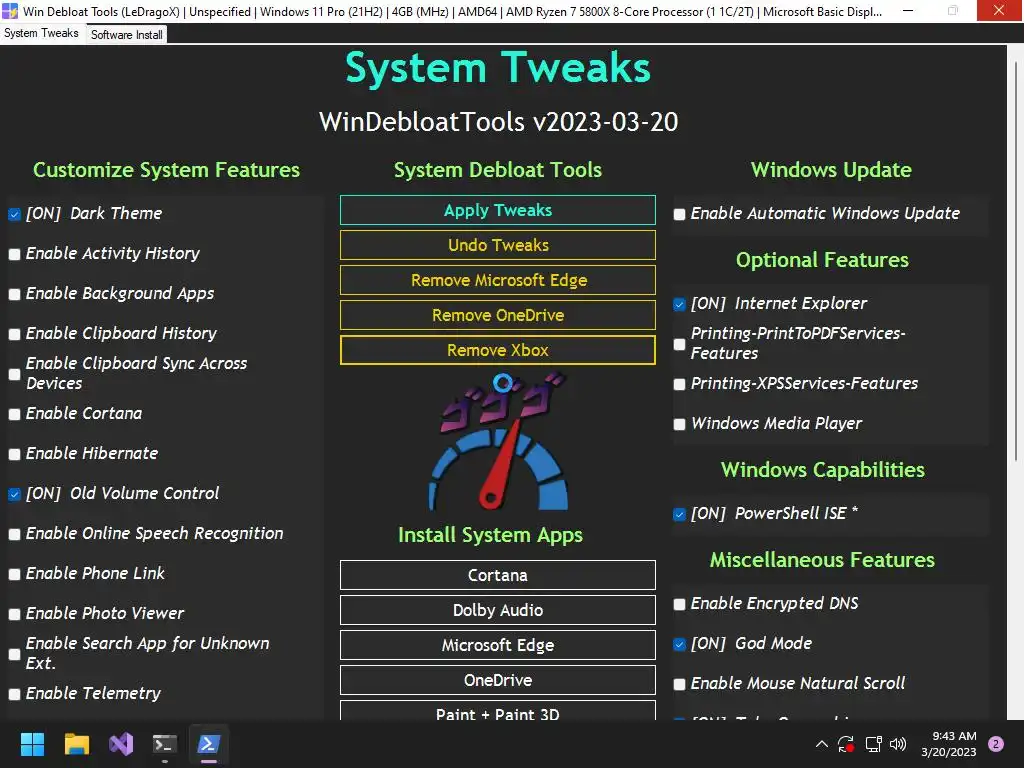Click the Win Debloat Tools title bar icon

10,11
